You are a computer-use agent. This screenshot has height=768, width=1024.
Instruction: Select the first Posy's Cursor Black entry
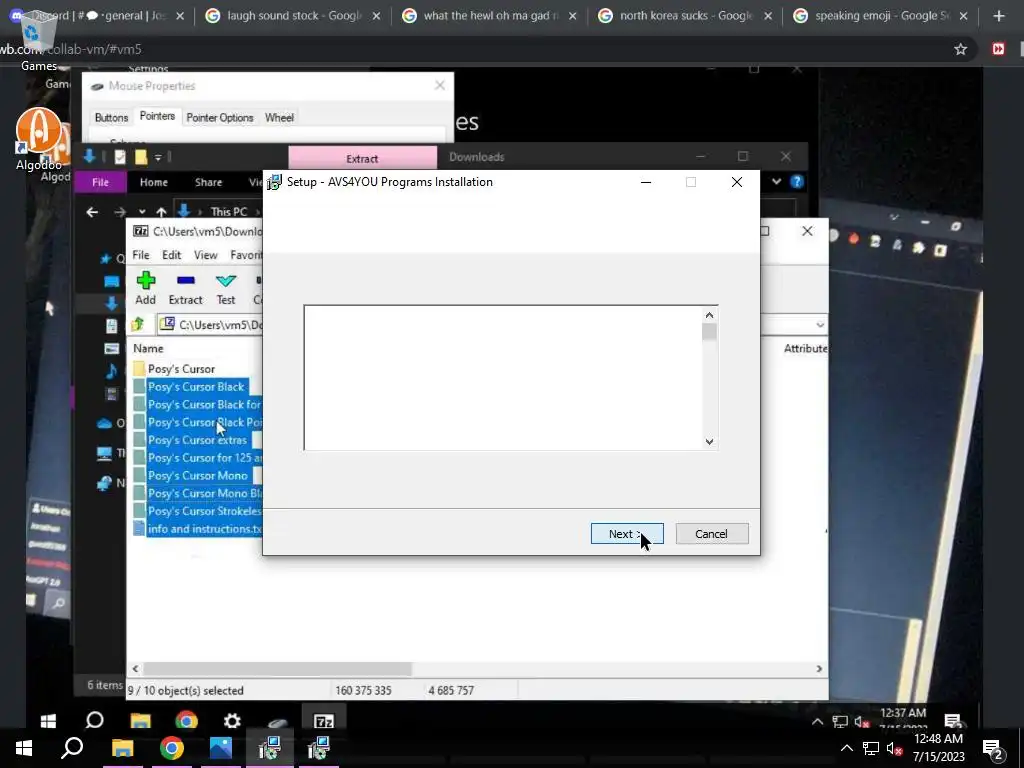196,387
